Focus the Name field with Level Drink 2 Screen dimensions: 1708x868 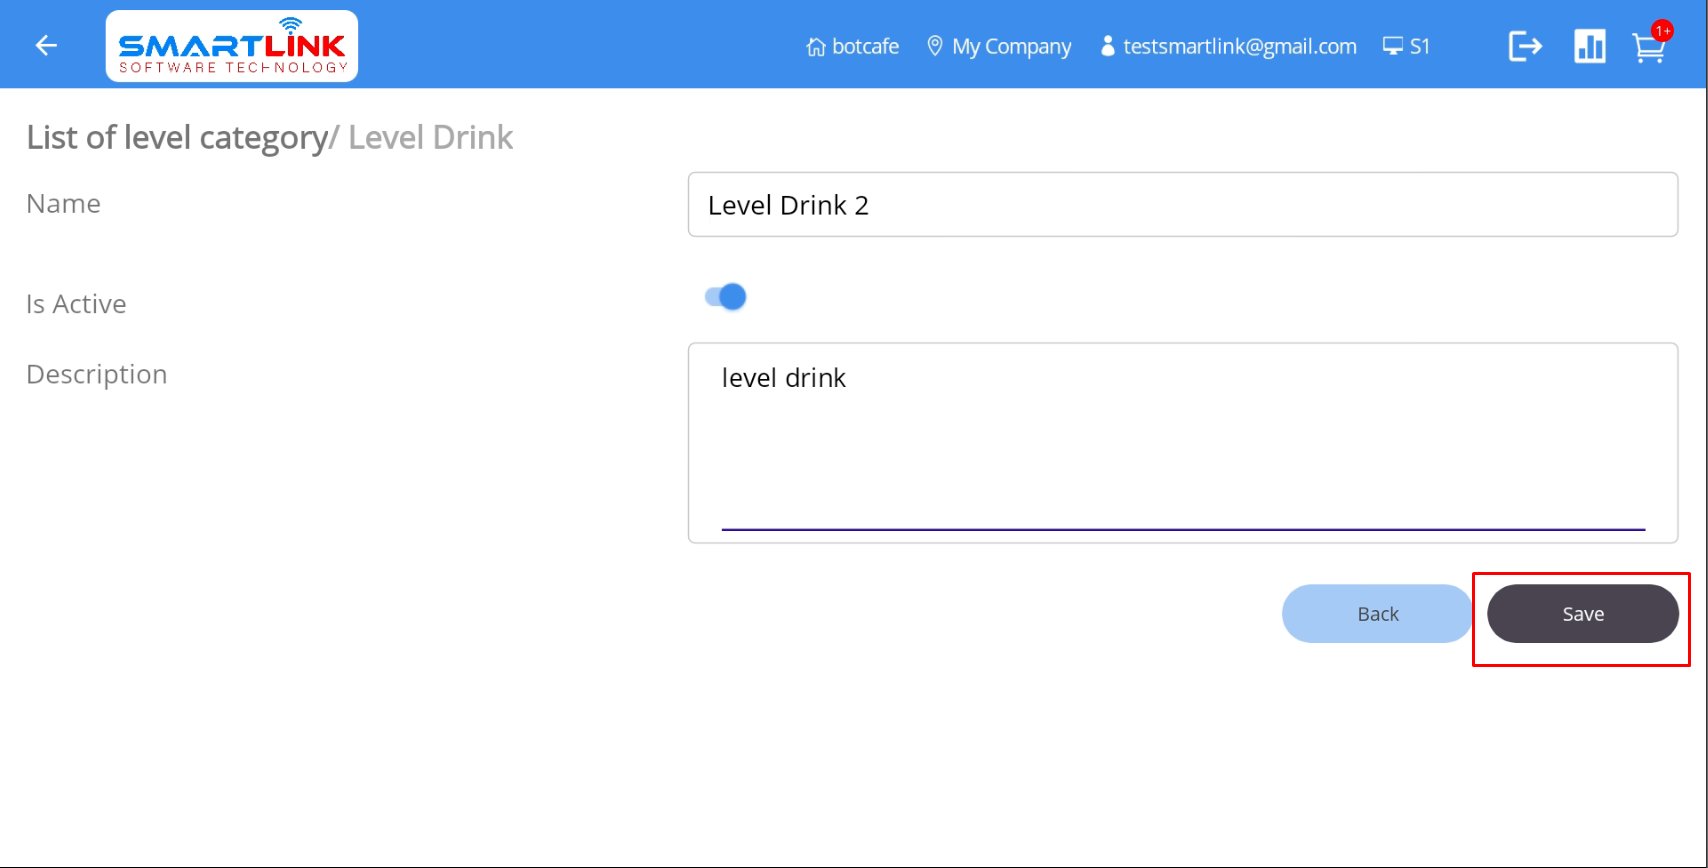tap(1182, 205)
